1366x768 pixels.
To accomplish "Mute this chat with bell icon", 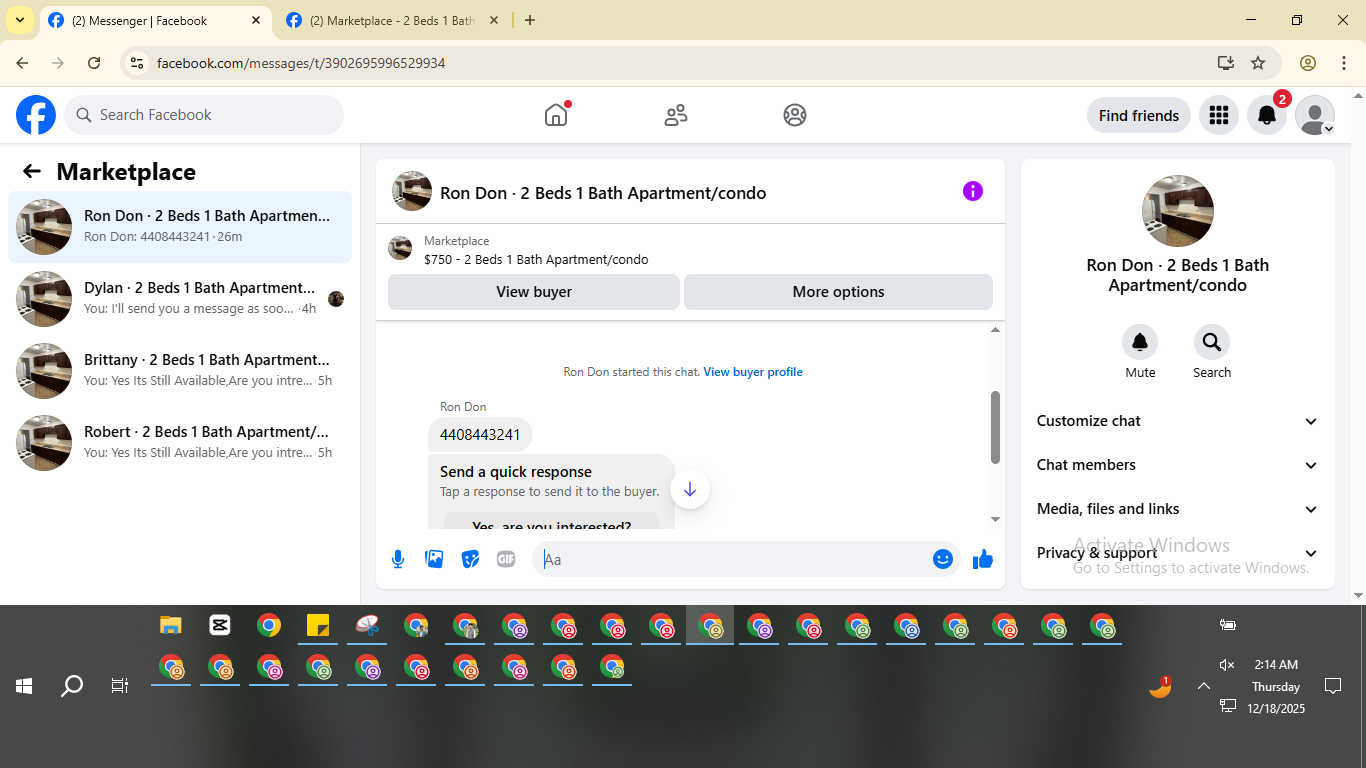I will pos(1140,342).
